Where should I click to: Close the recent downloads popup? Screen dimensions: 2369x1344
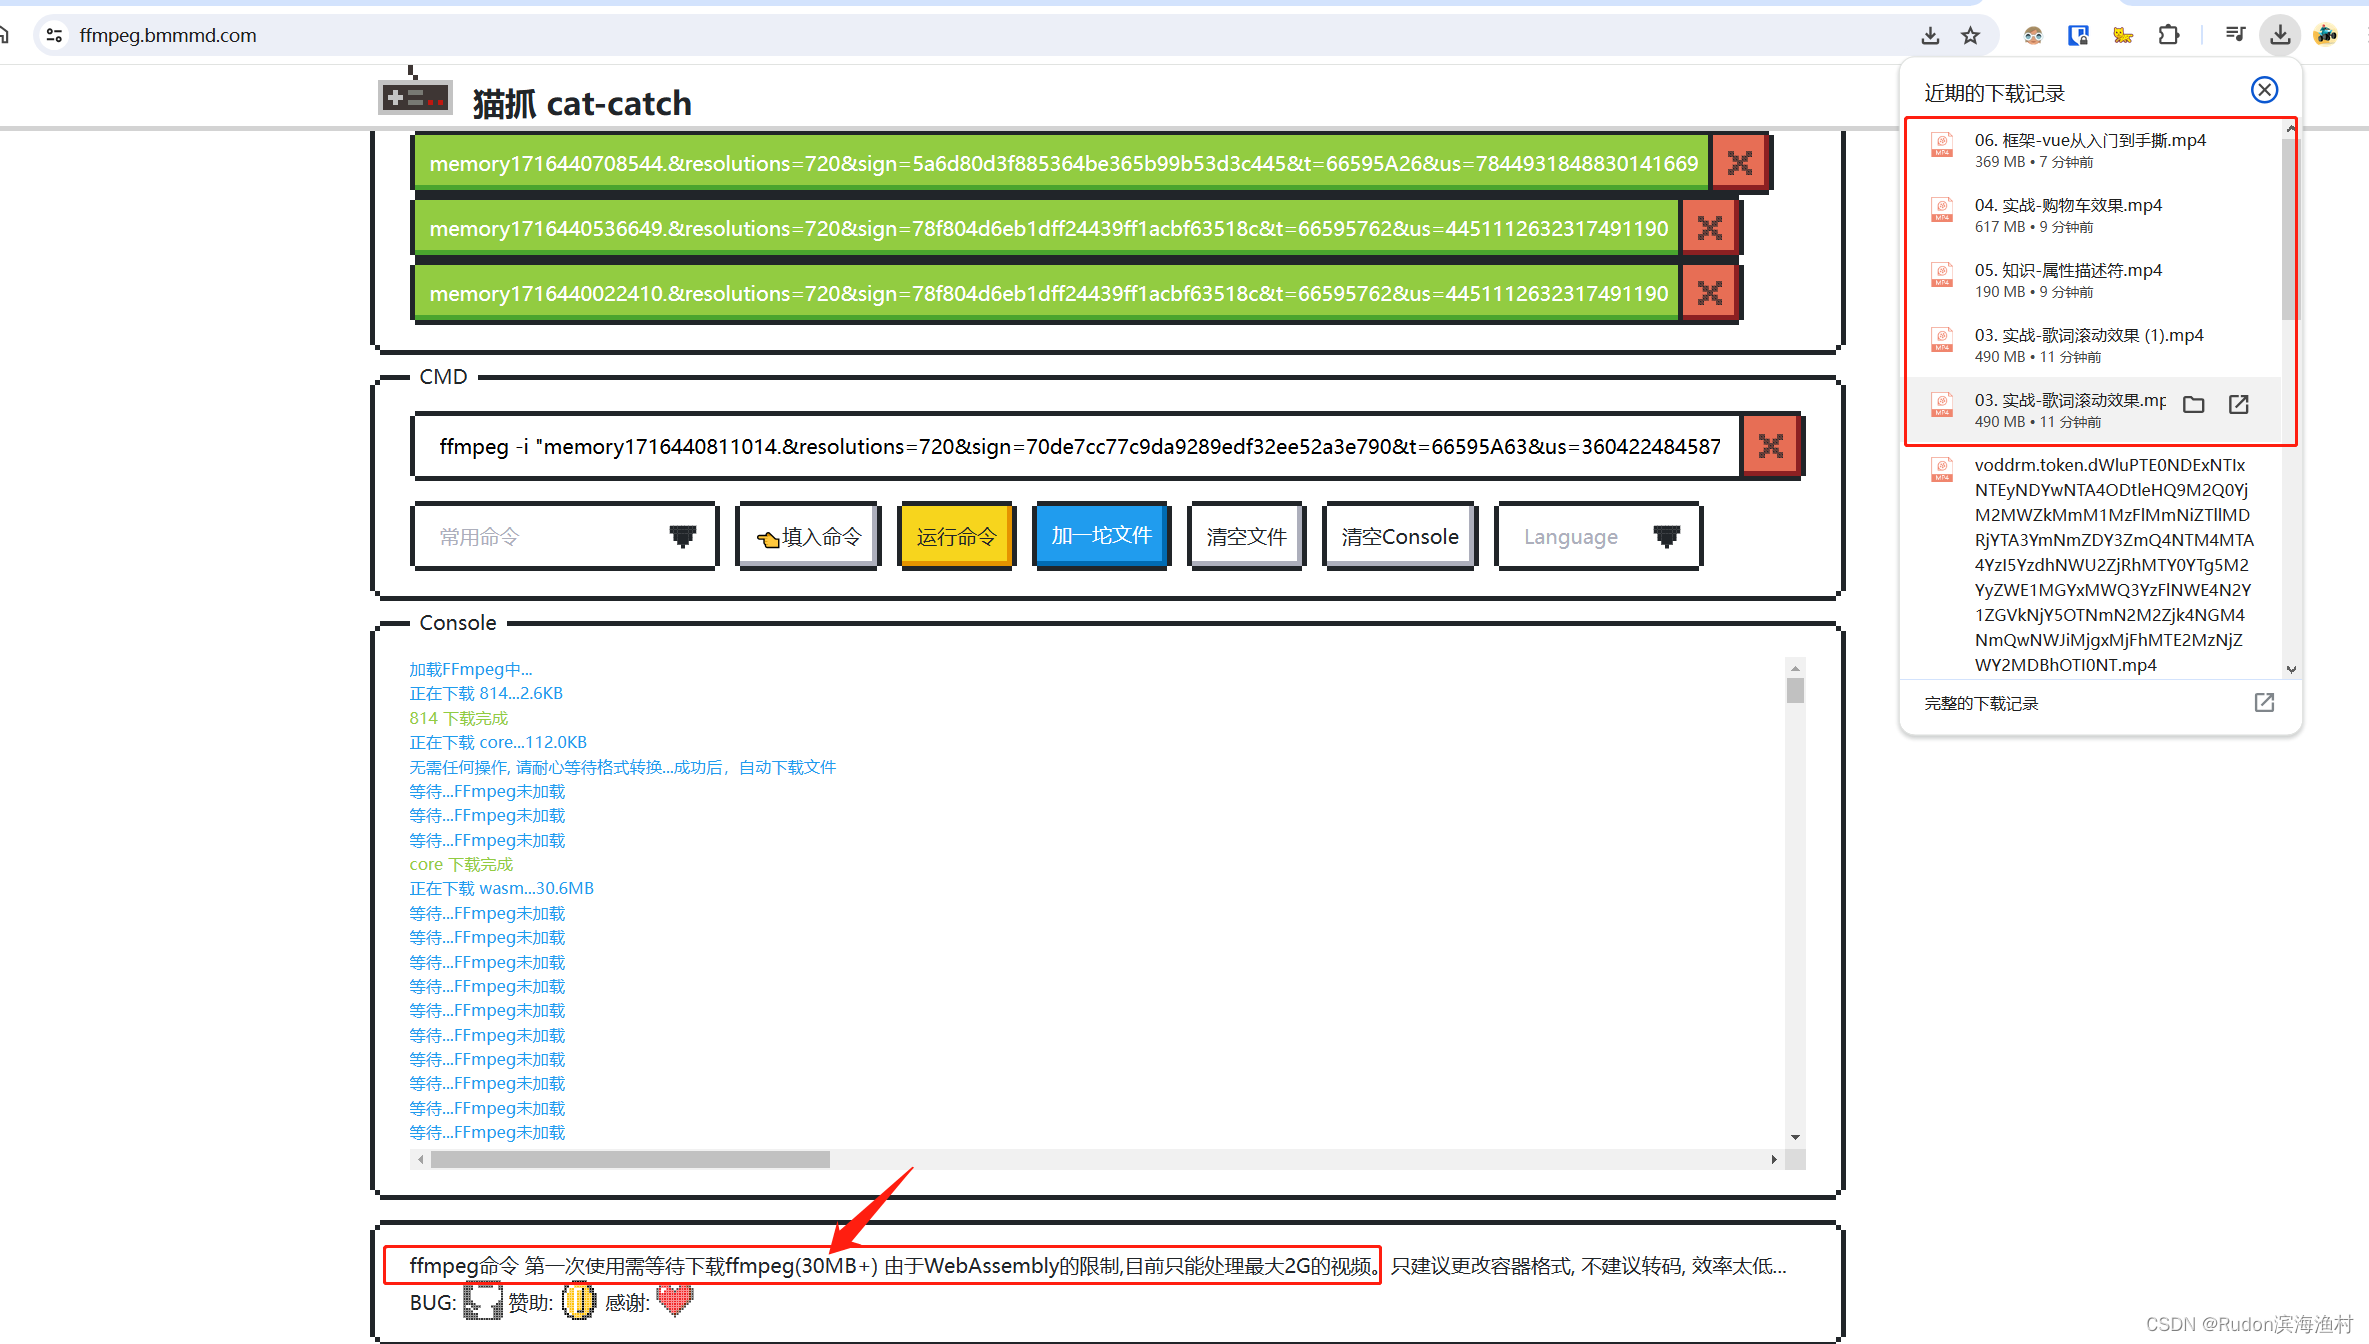pos(2264,90)
